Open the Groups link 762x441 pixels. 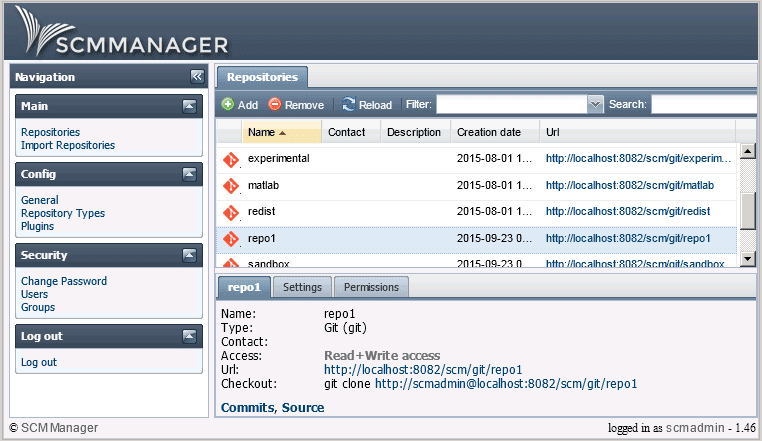click(38, 308)
